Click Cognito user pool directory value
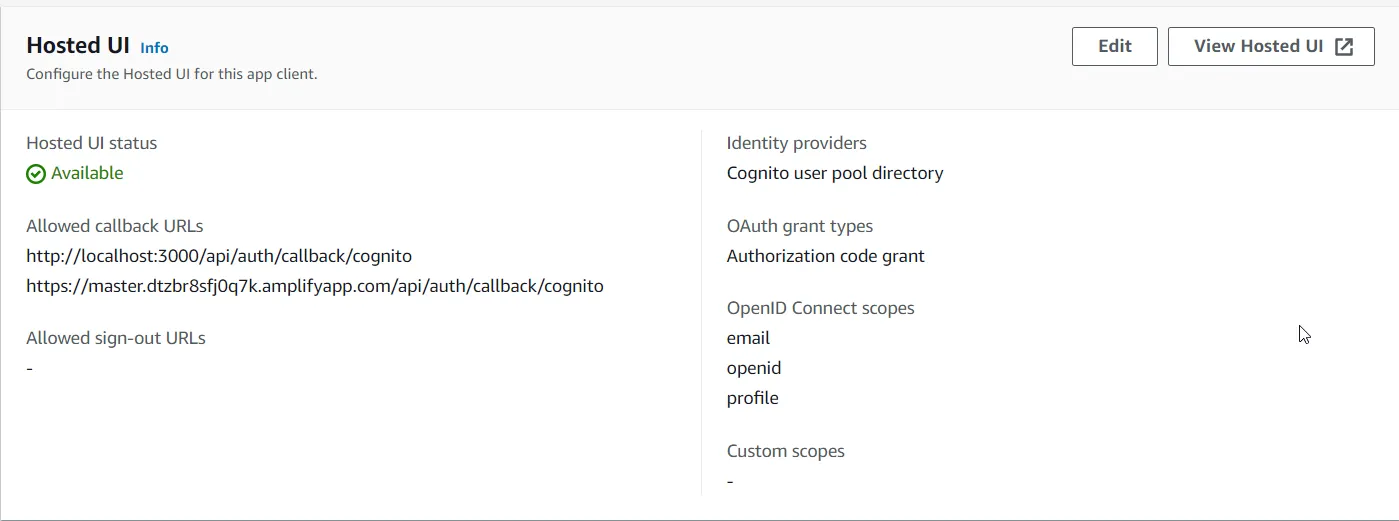Viewport: 1399px width, 521px height. tap(835, 173)
